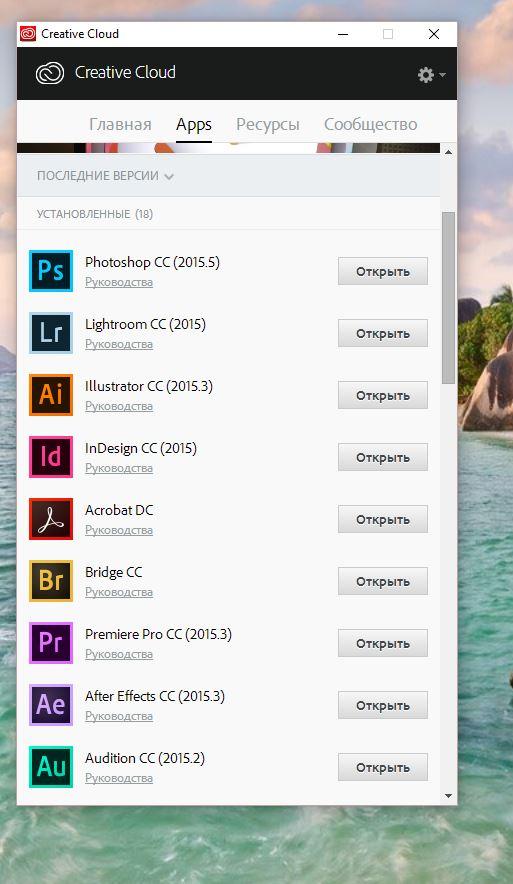Open Lightroom CC with Открыть button
This screenshot has height=884, width=513.
click(383, 333)
